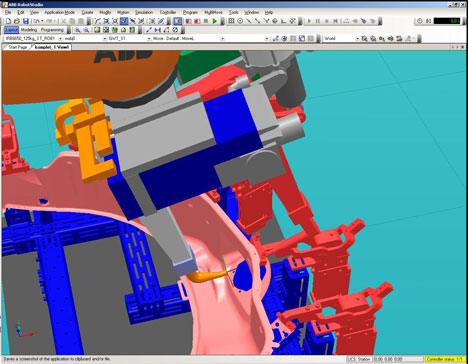Click the snap gravity globe icon
Viewport: 468px width, 364px height.
(275, 21)
